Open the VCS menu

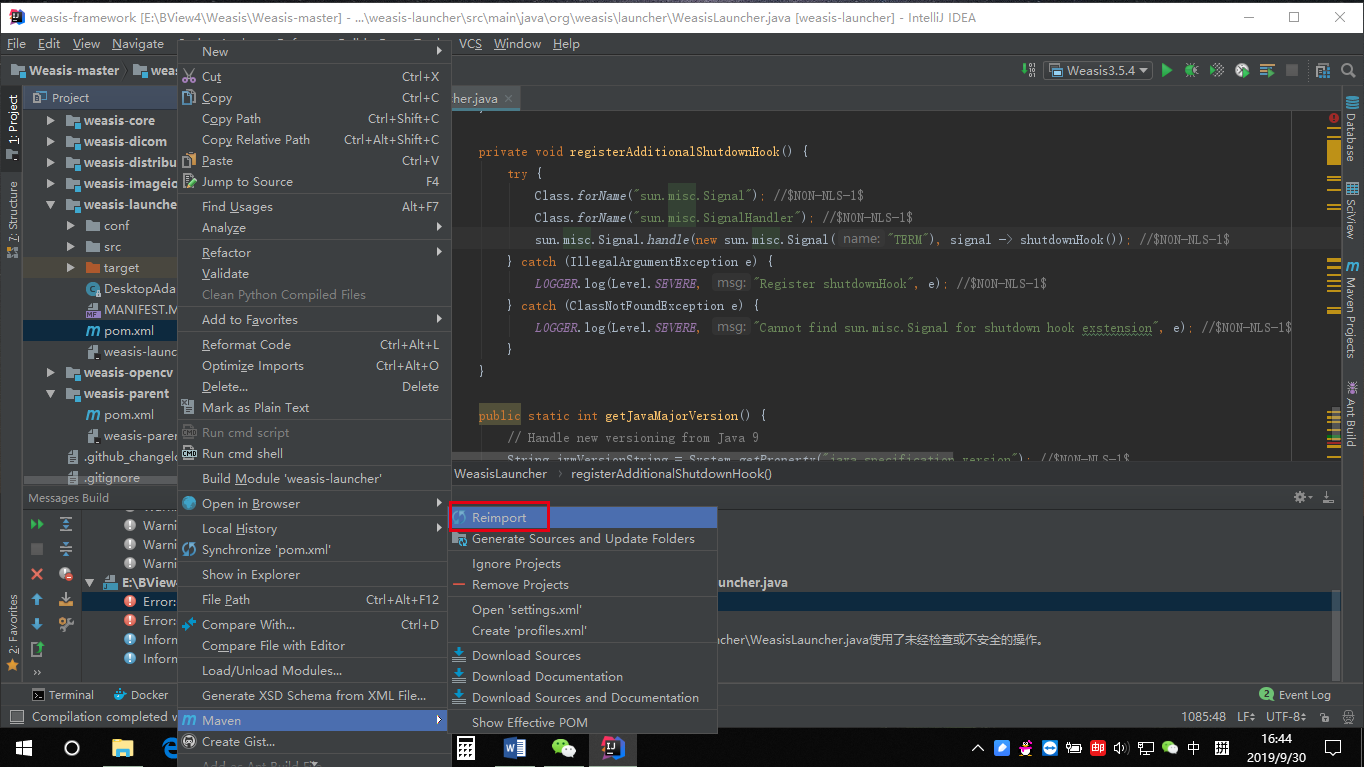pyautogui.click(x=468, y=44)
